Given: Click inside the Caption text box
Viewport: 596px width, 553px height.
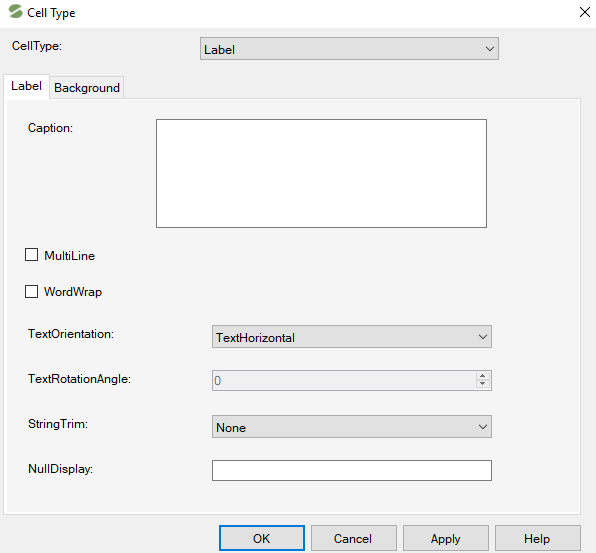Looking at the screenshot, I should pos(321,174).
